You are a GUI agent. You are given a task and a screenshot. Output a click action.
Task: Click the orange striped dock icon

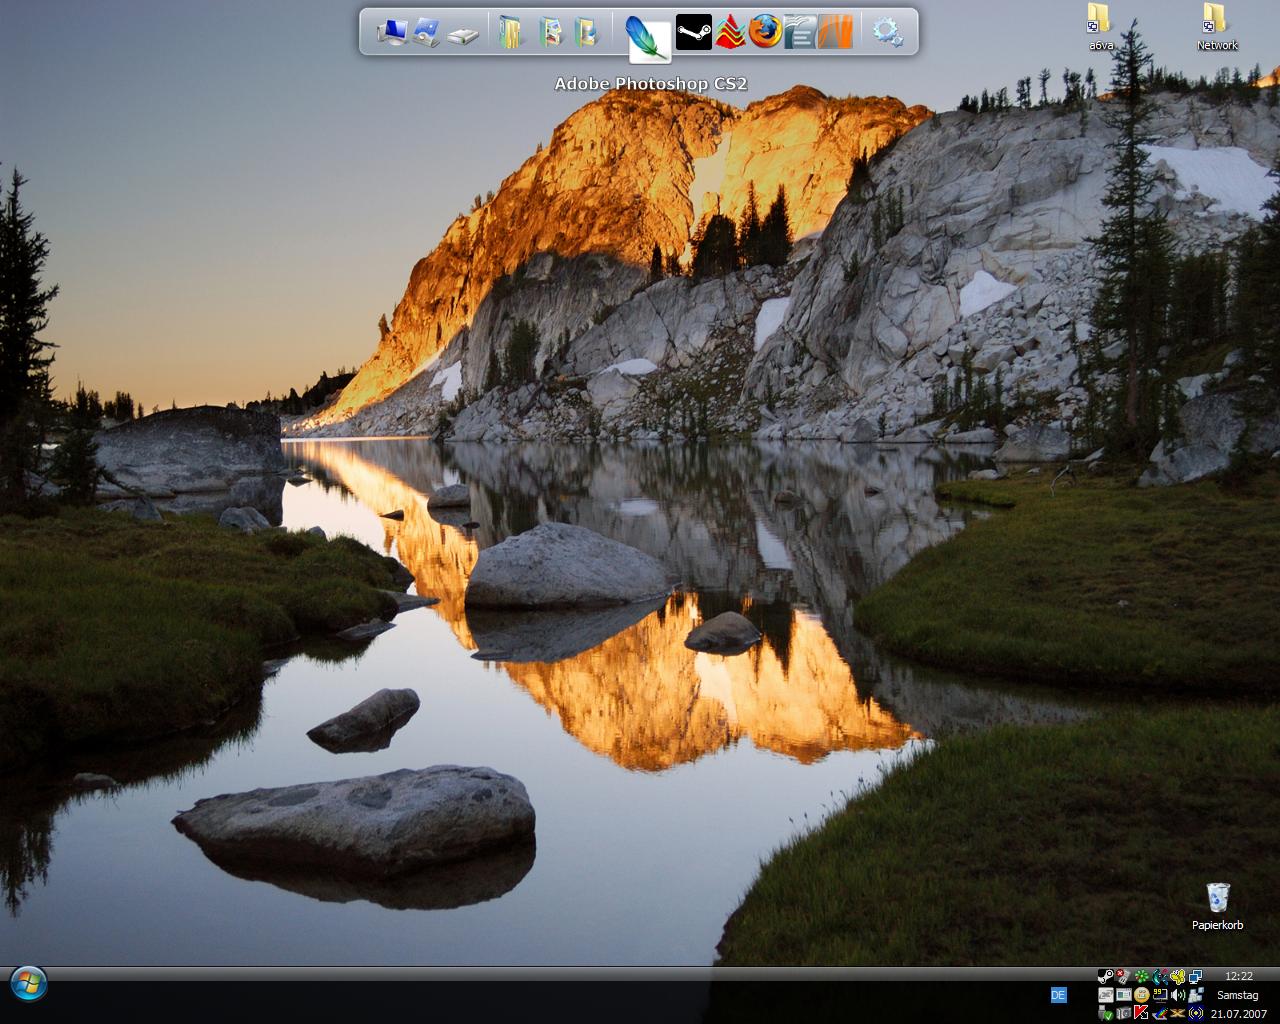tap(835, 32)
